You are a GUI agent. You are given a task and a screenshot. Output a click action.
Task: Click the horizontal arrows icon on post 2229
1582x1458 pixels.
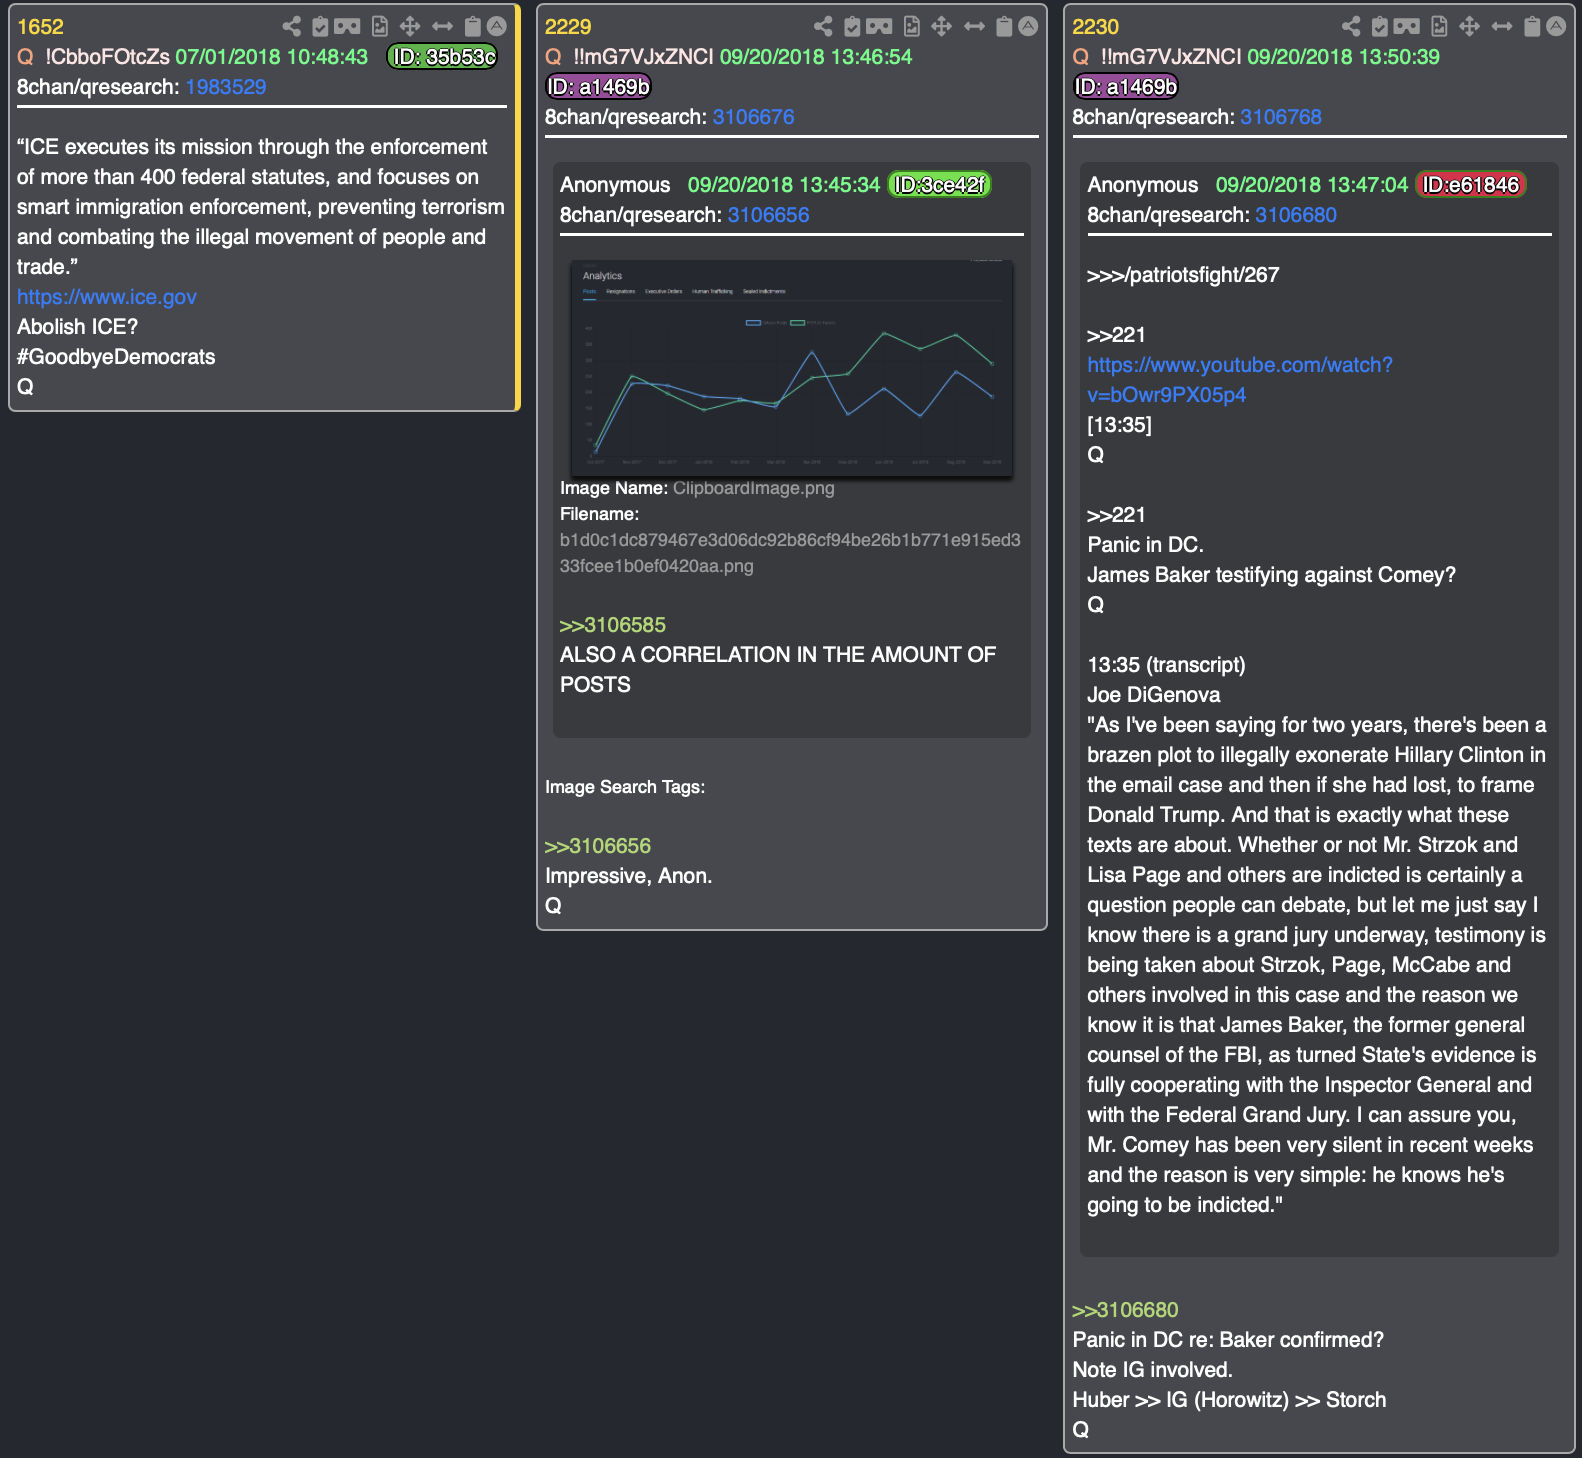(975, 26)
